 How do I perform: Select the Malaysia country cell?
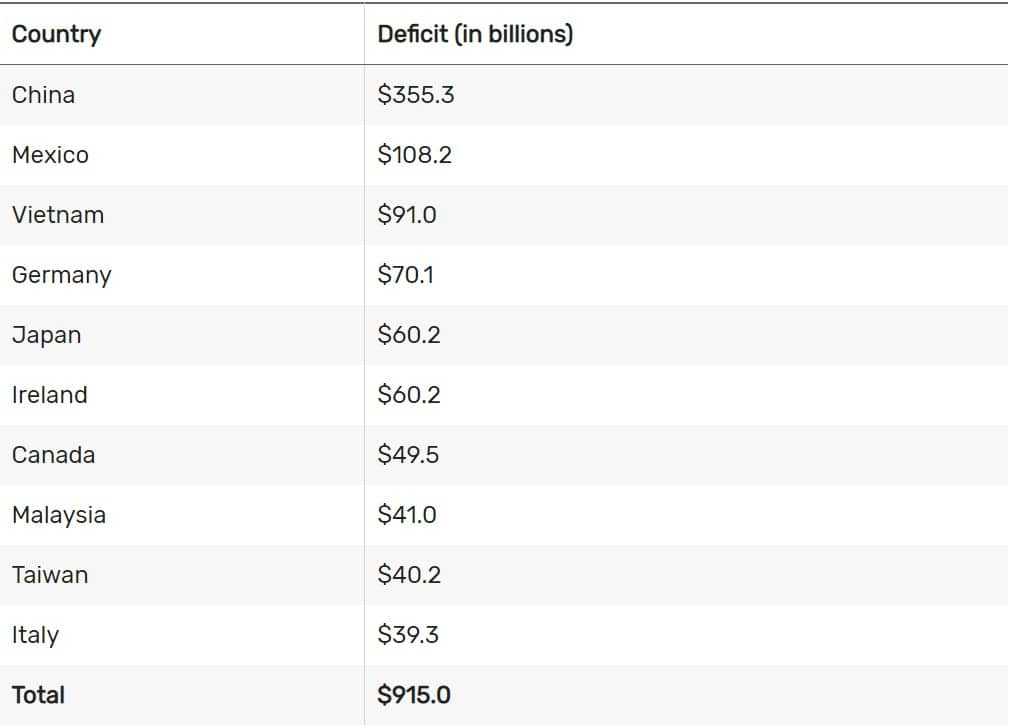(58, 515)
